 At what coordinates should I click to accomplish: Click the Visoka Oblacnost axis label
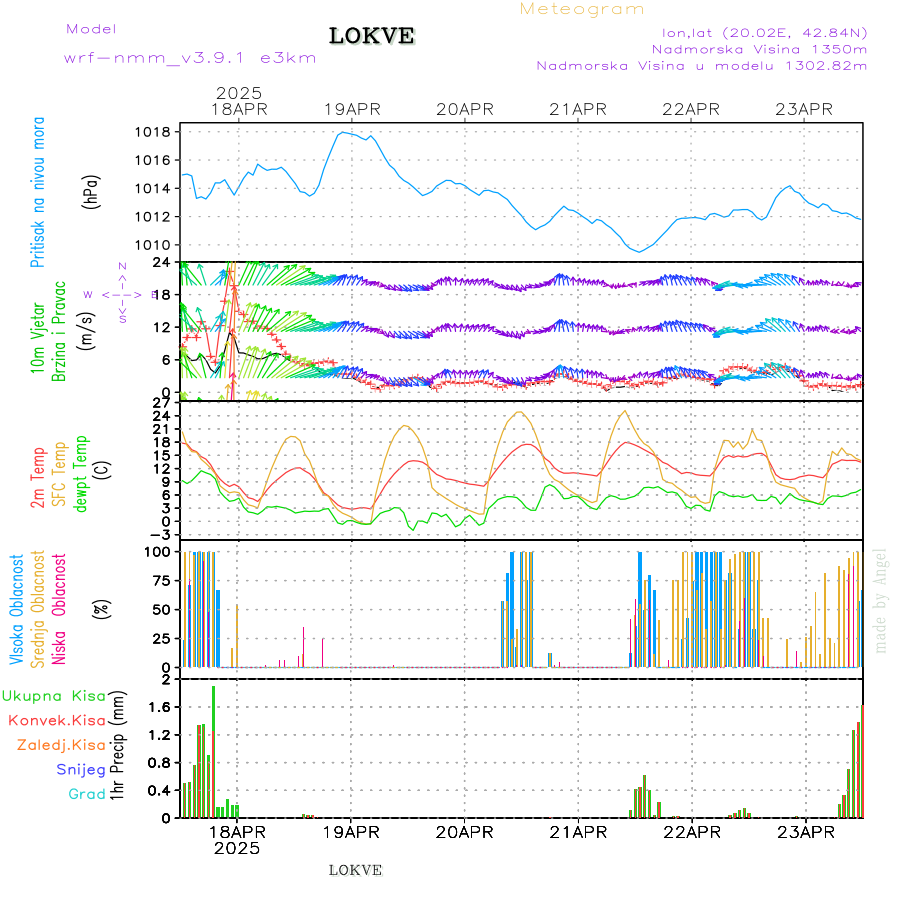coord(17,608)
